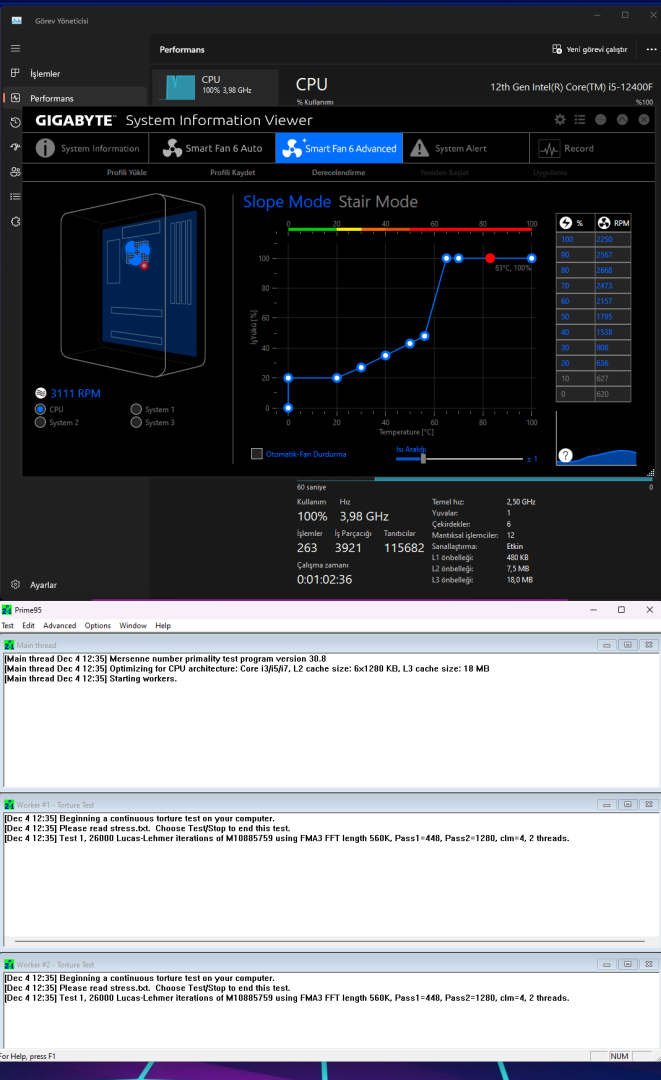Click the '2250' RPM table cell

612,239
